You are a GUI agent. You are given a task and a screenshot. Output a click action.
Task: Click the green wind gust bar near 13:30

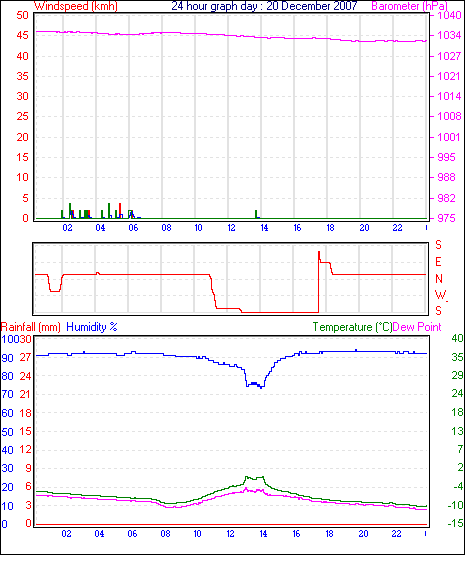coord(256,214)
